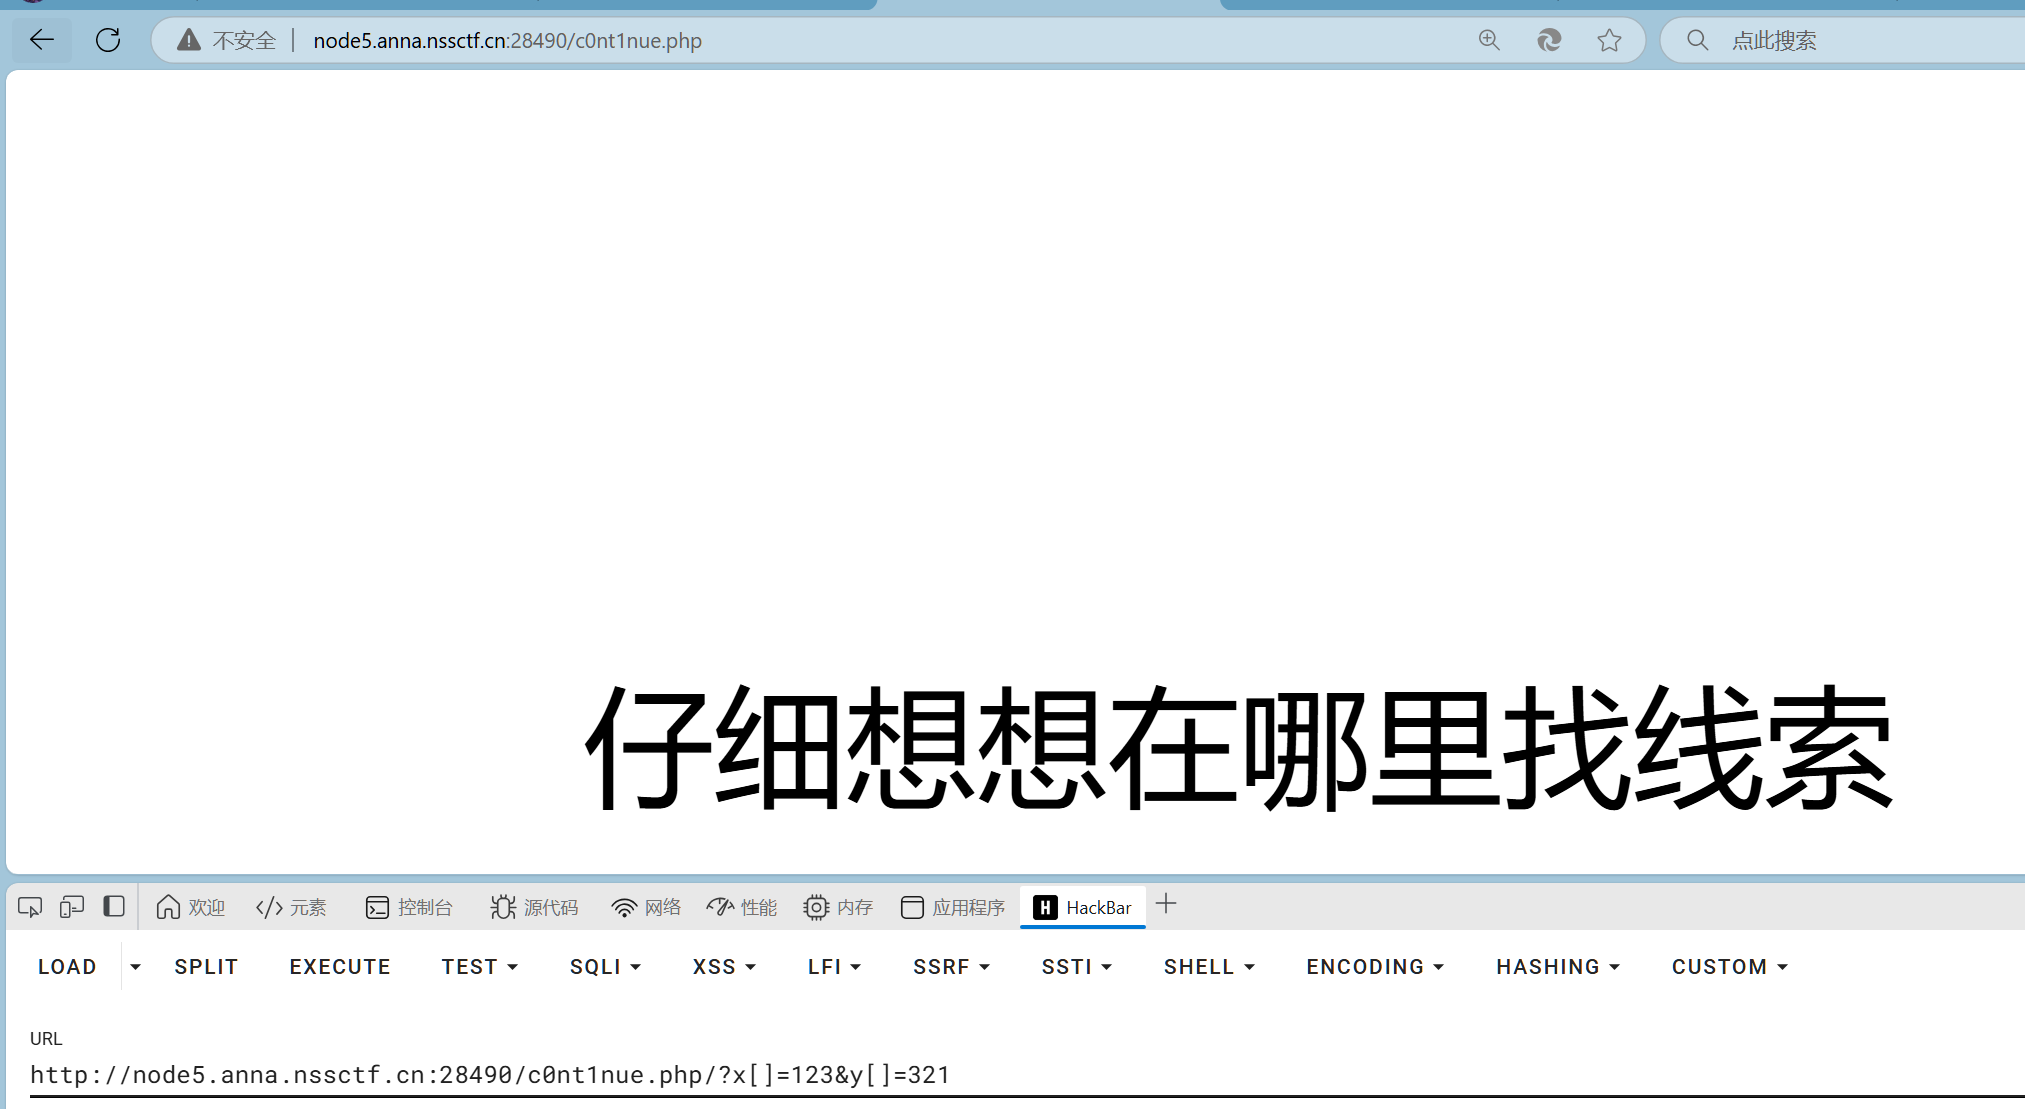The image size is (2025, 1109).
Task: Expand the ENCODING dropdown menu
Action: (1375, 967)
